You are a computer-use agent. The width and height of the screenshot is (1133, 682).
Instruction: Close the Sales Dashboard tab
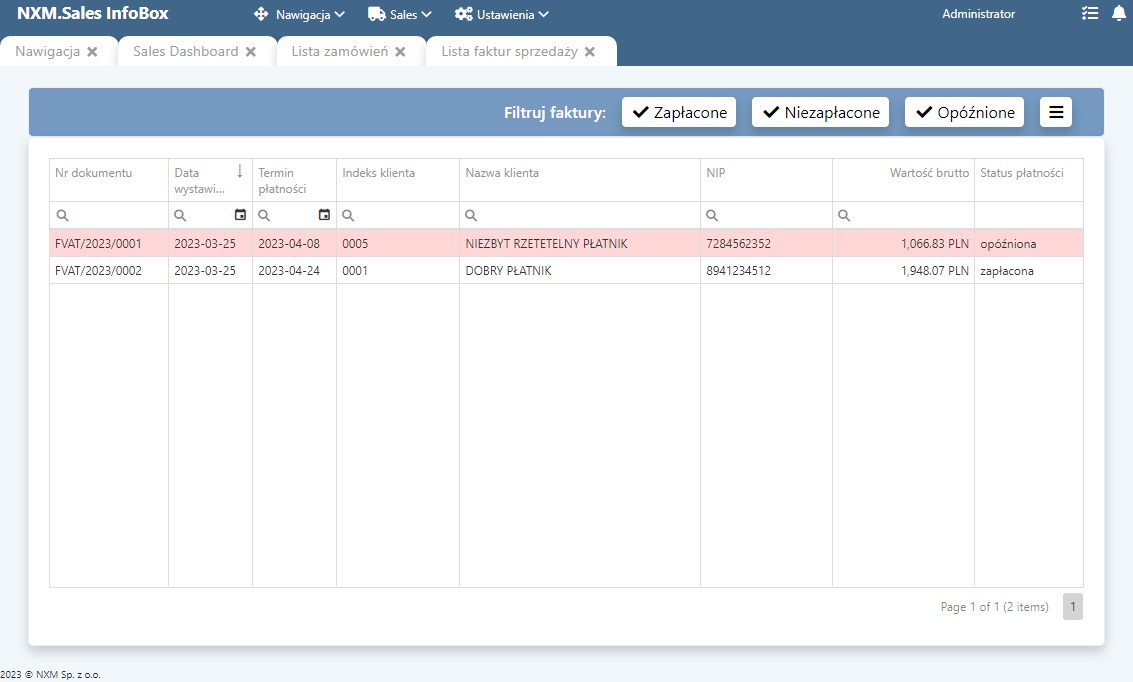pos(251,52)
